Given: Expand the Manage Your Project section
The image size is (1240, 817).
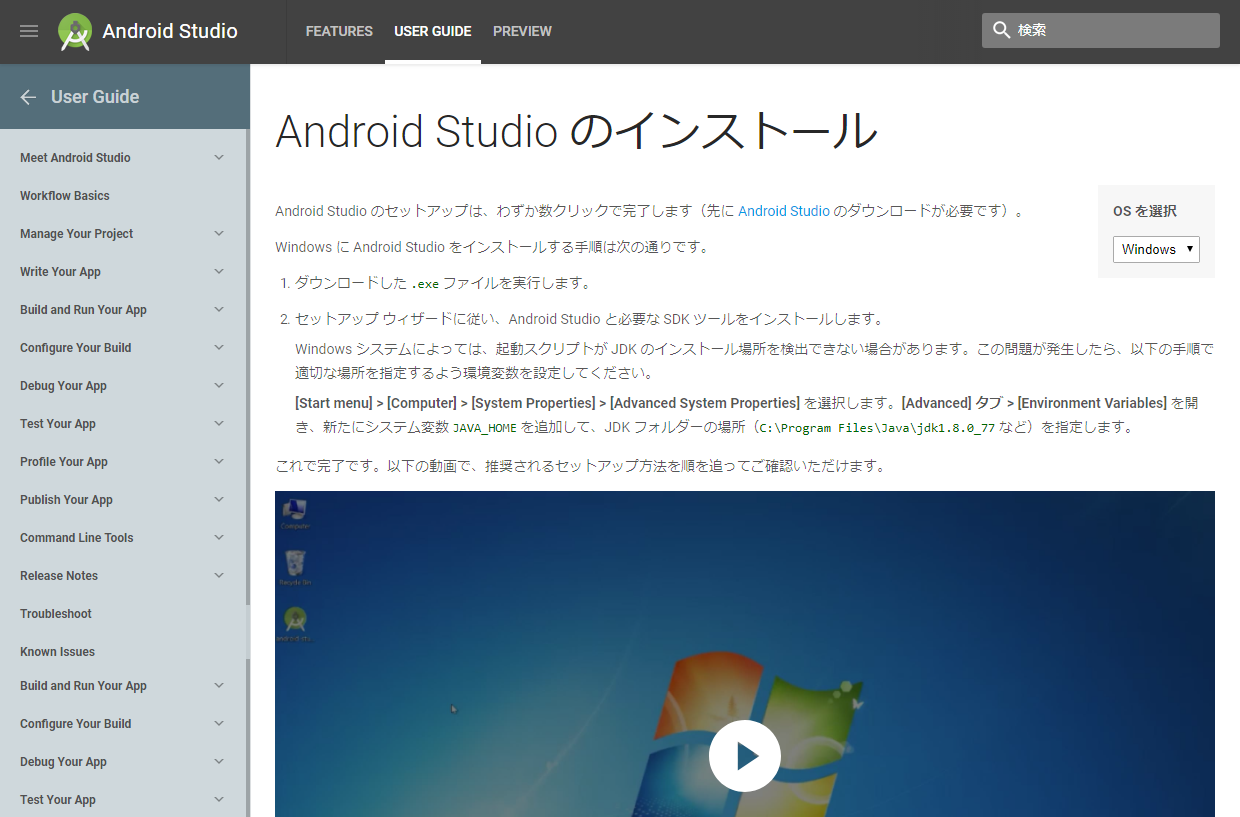Looking at the screenshot, I should [x=219, y=234].
